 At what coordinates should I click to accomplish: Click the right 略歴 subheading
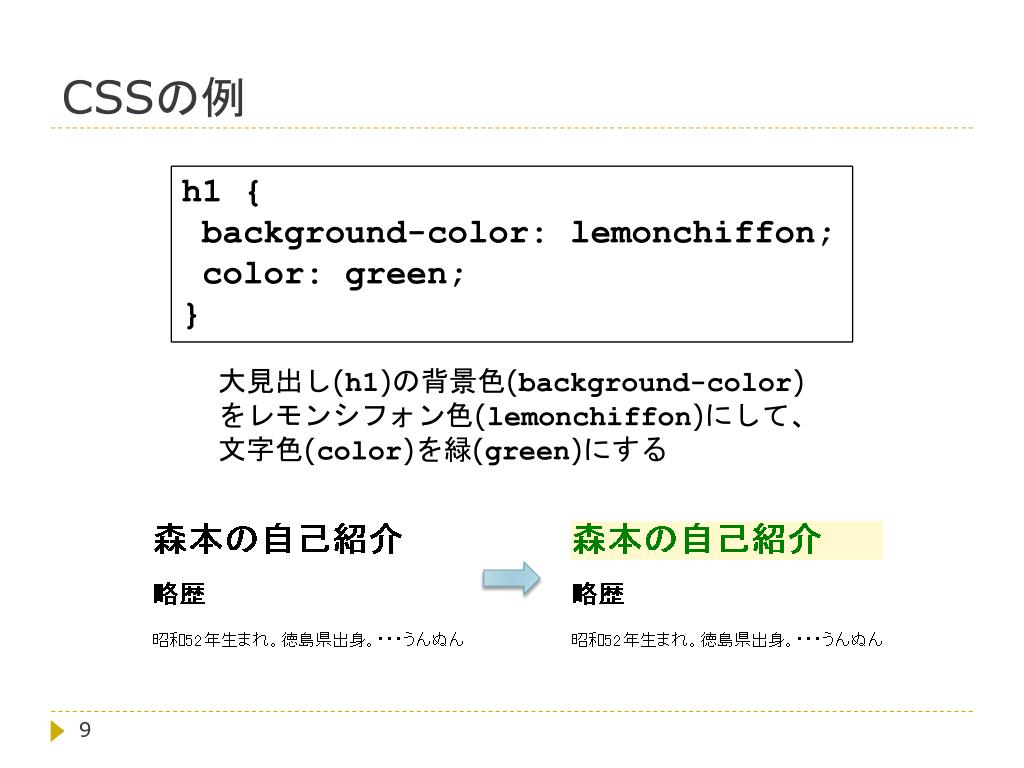pyautogui.click(x=598, y=594)
